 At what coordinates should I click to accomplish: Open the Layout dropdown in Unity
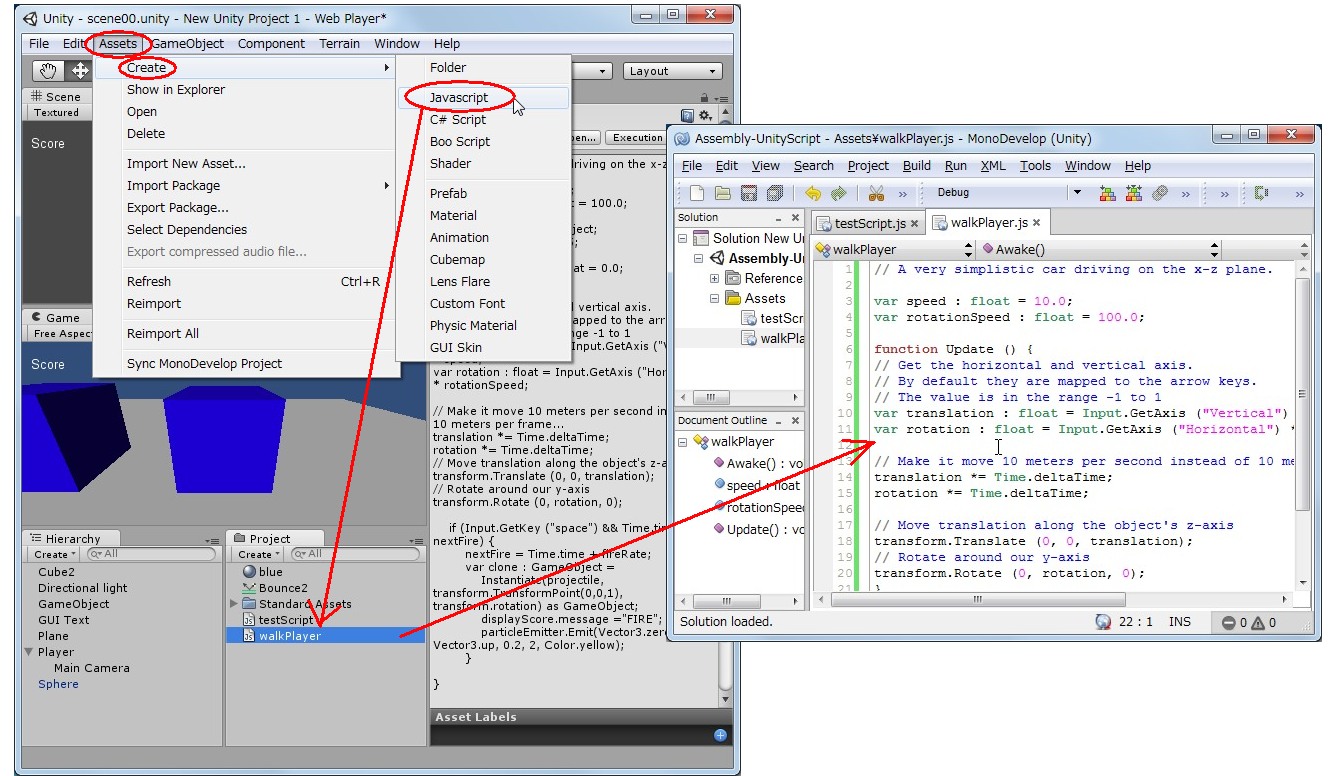coord(673,71)
